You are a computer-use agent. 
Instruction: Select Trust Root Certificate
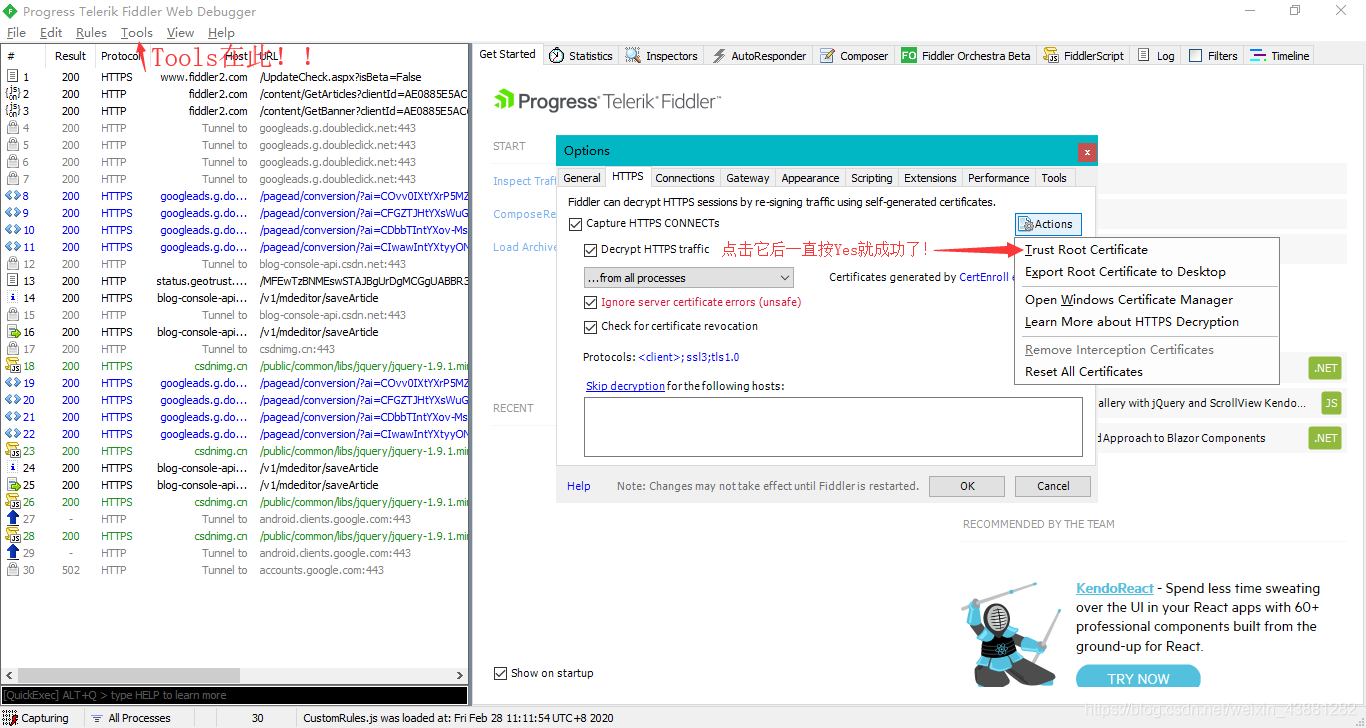coord(1146,250)
